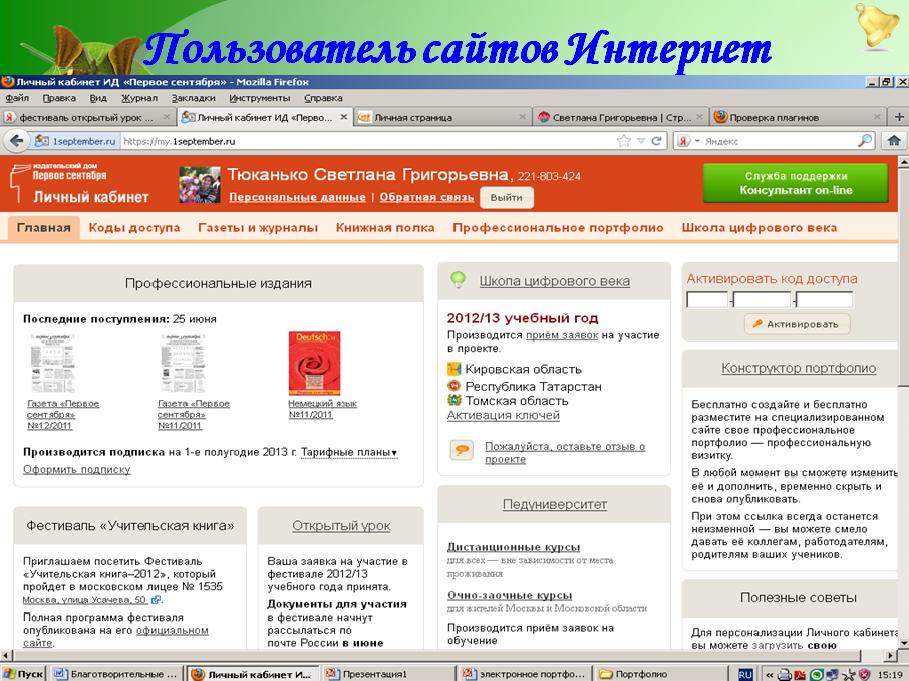Screen dimensions: 909x681
Task: Show the URL history dropdown arrow
Action: pyautogui.click(x=641, y=141)
